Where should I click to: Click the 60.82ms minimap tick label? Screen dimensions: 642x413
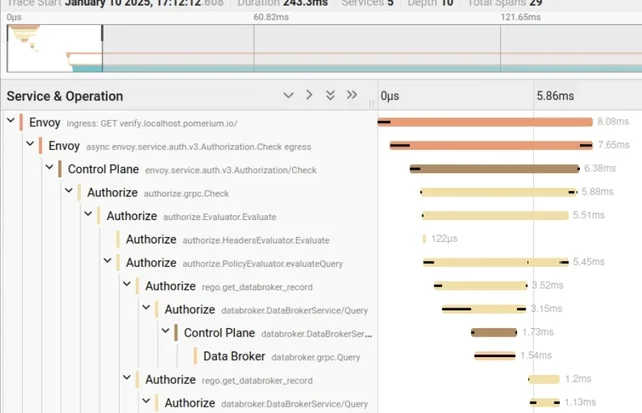pos(271,17)
